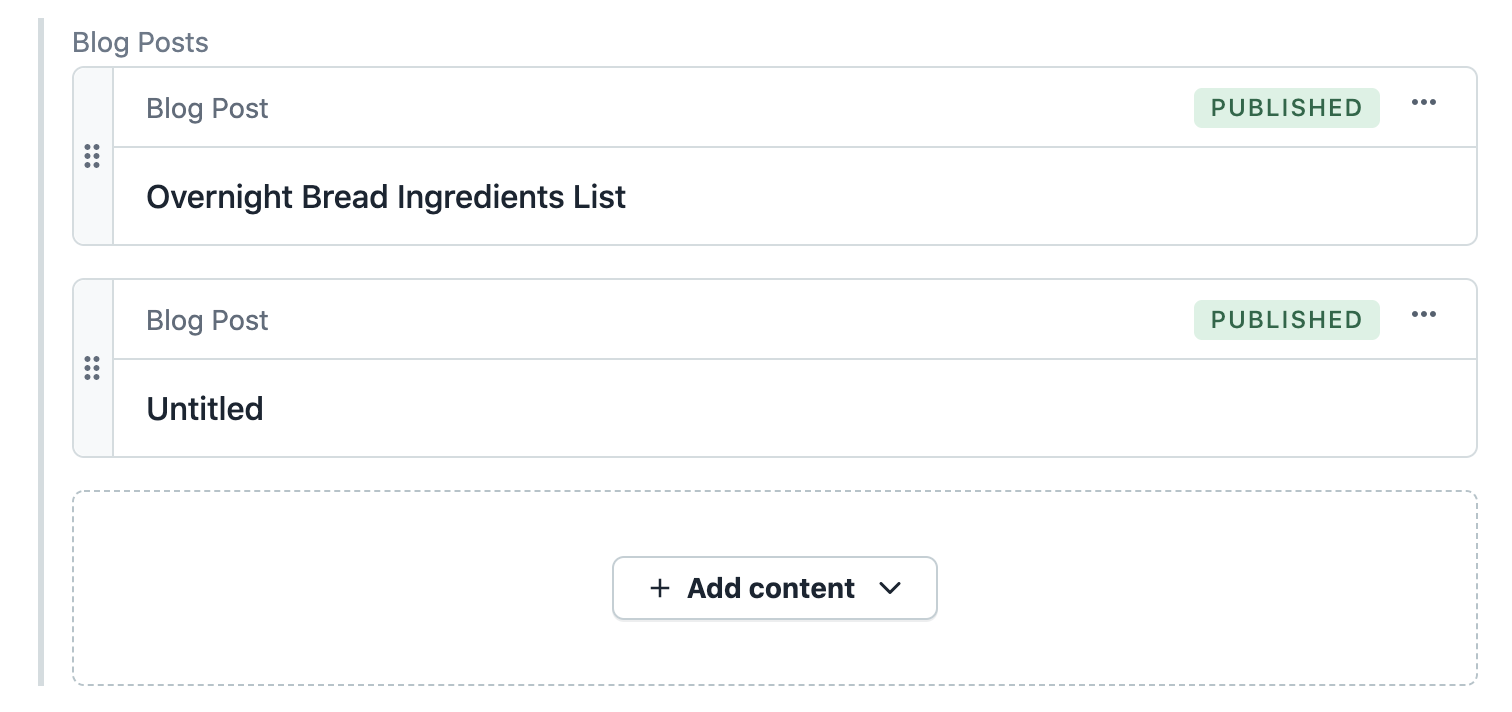Click drag handle of the Untitled post
Screen dimensions: 1512x712
92,368
